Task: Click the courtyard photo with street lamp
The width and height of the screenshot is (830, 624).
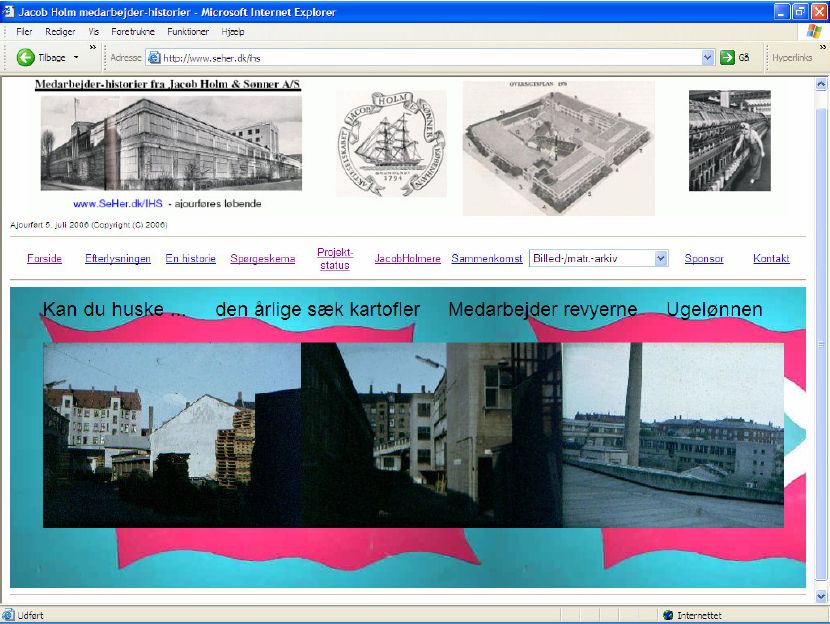Action: click(431, 435)
